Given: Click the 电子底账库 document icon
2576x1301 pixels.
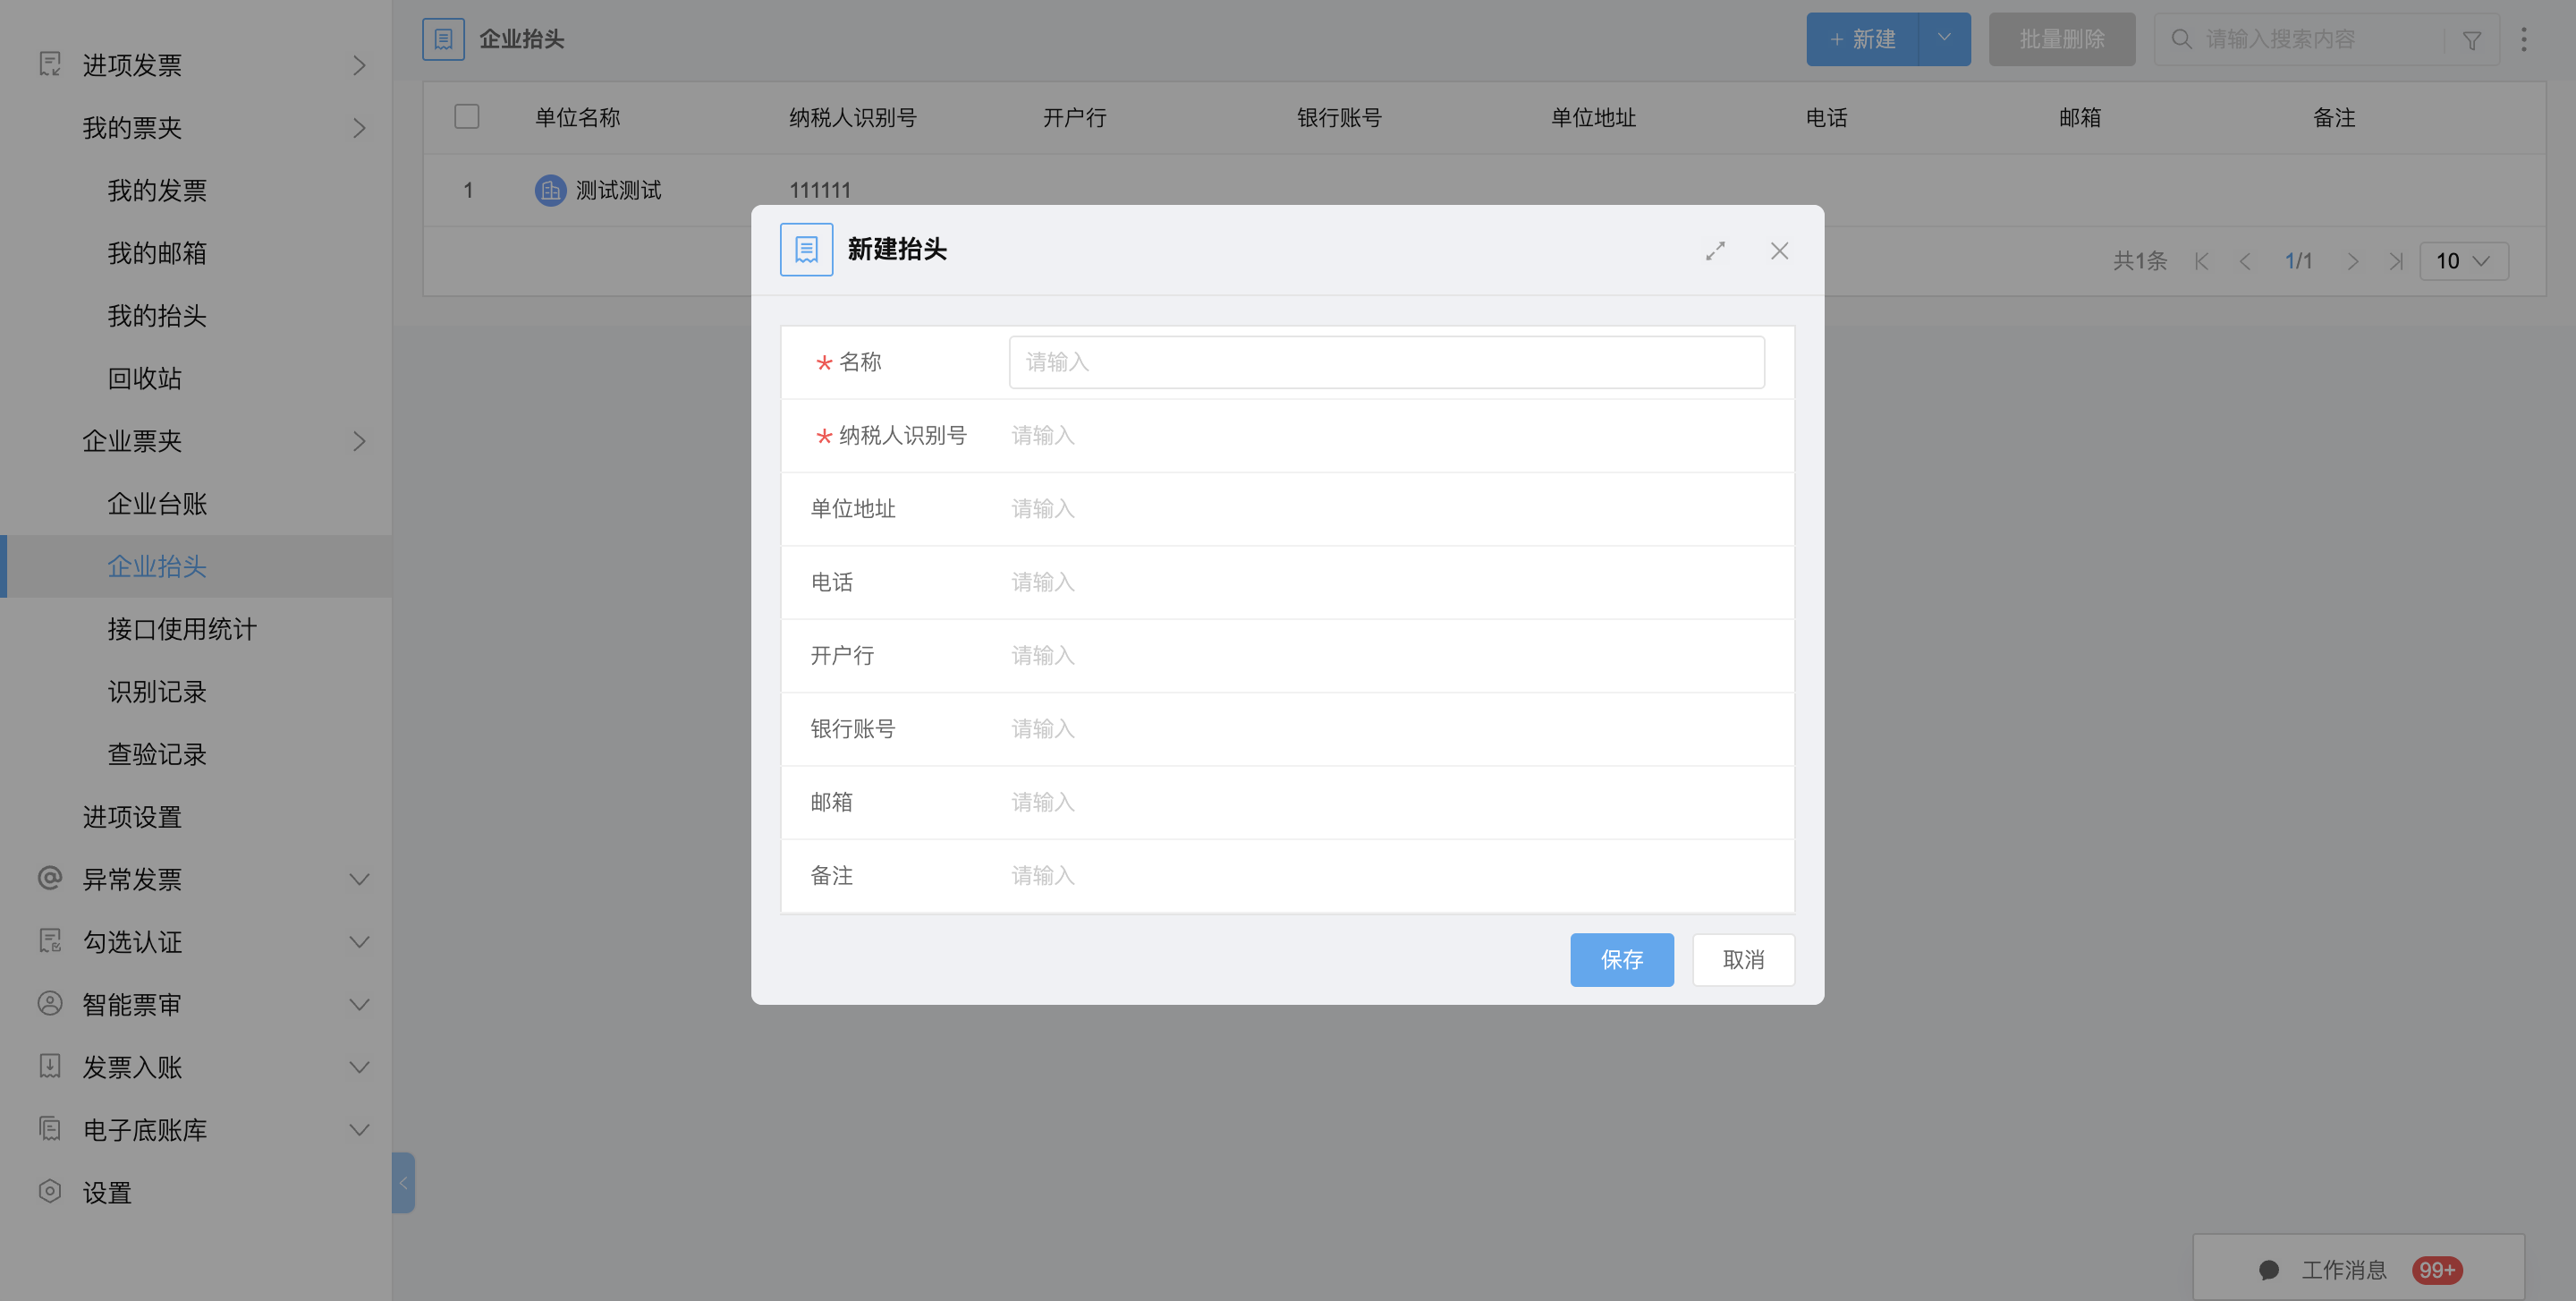Looking at the screenshot, I should coord(50,1129).
